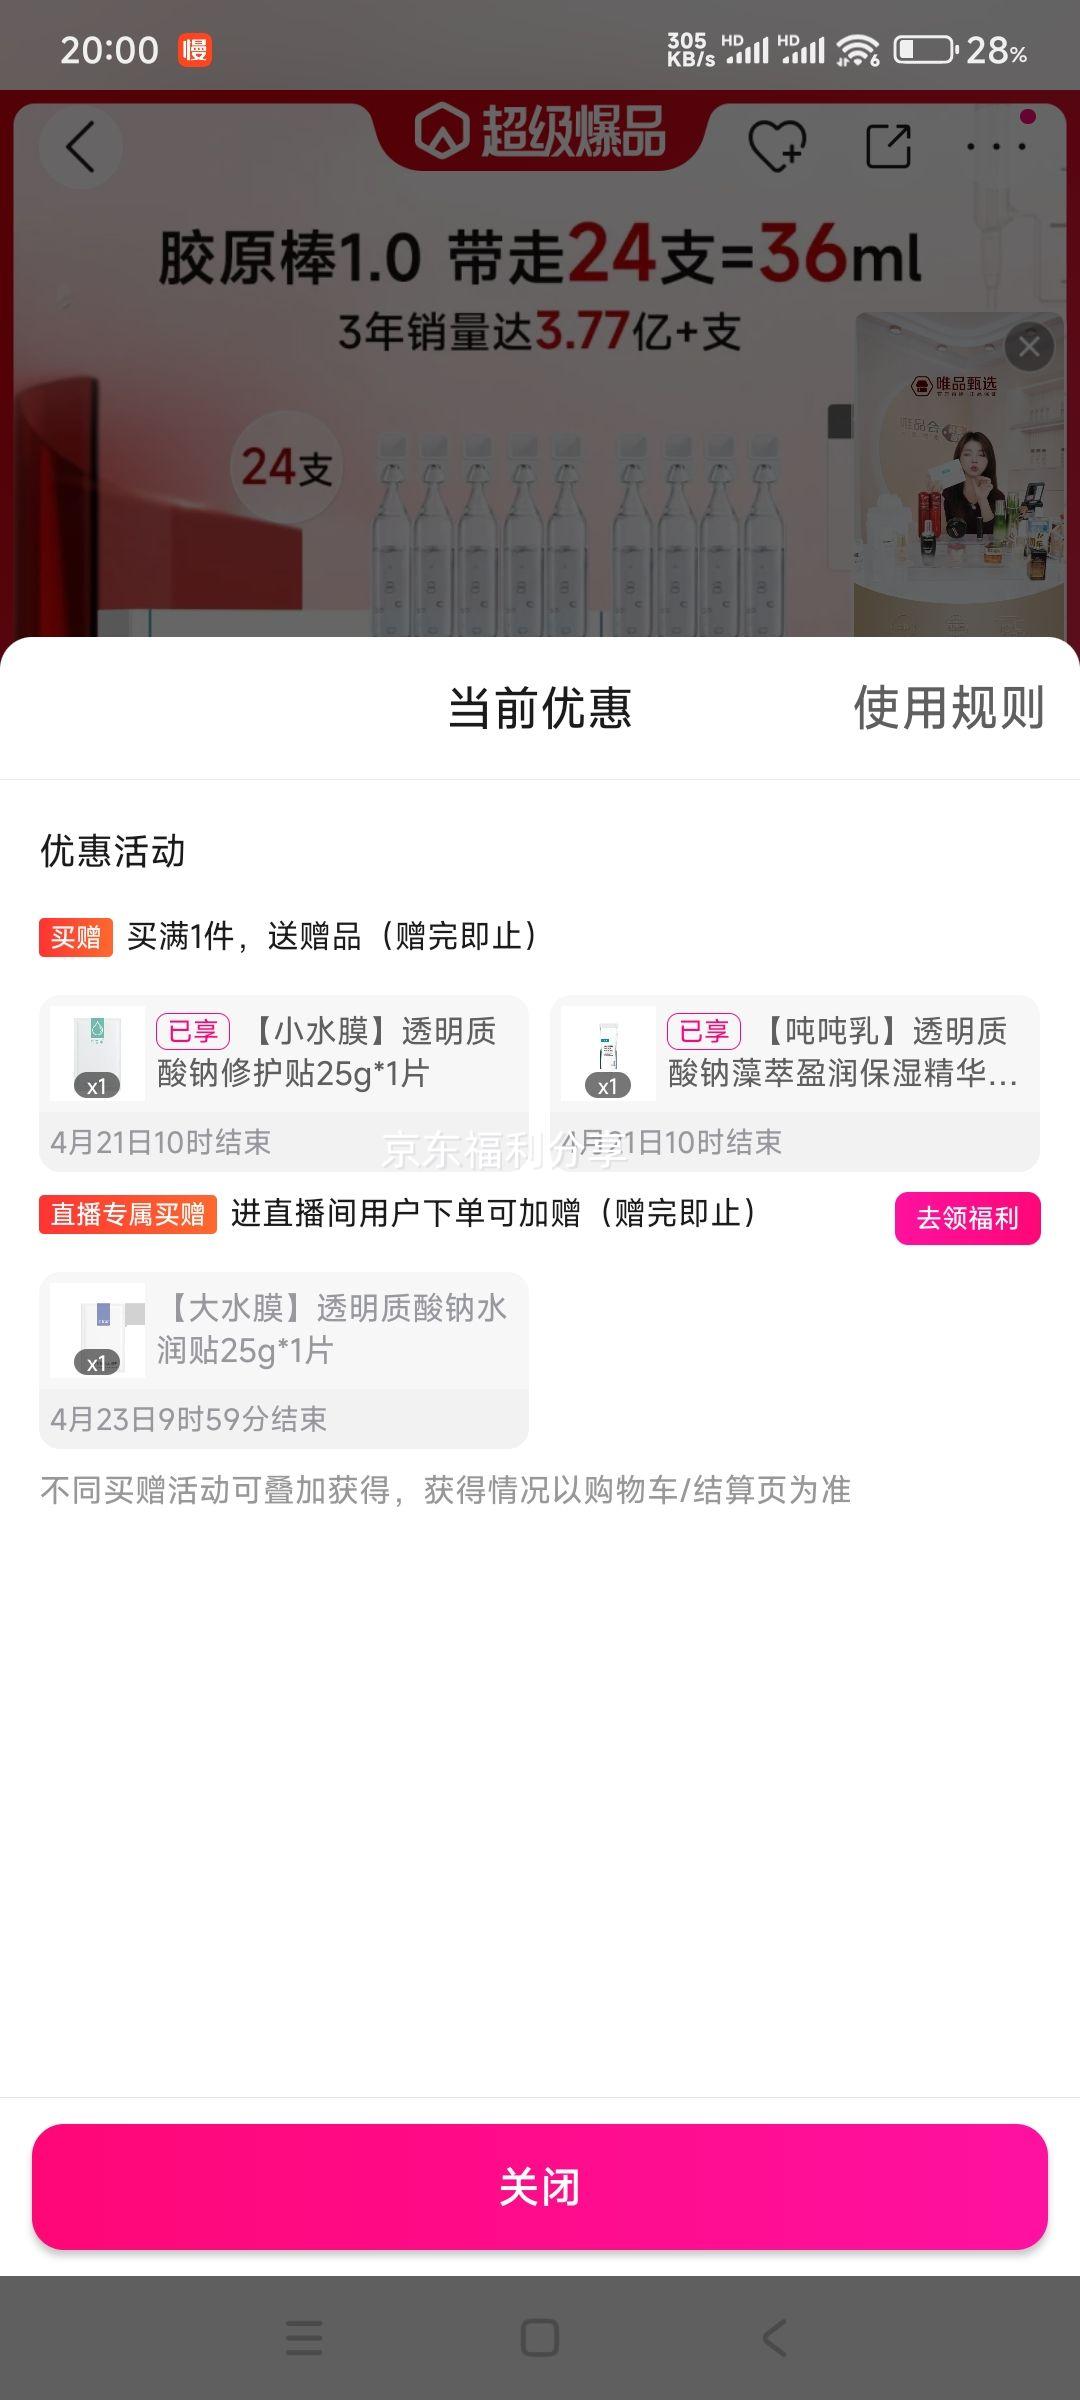Open the share icon

click(x=888, y=146)
